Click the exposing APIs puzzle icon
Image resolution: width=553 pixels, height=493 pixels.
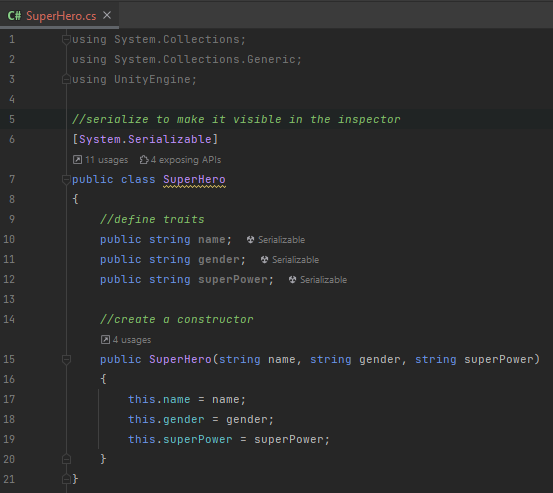144,160
